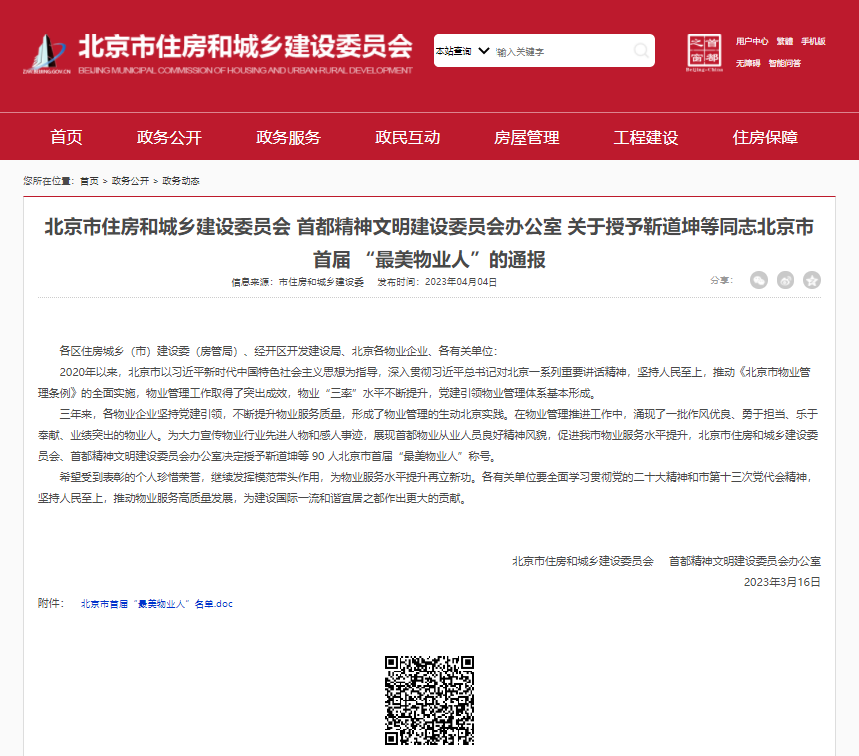Open 住房保障 navigation menu item

[x=765, y=137]
